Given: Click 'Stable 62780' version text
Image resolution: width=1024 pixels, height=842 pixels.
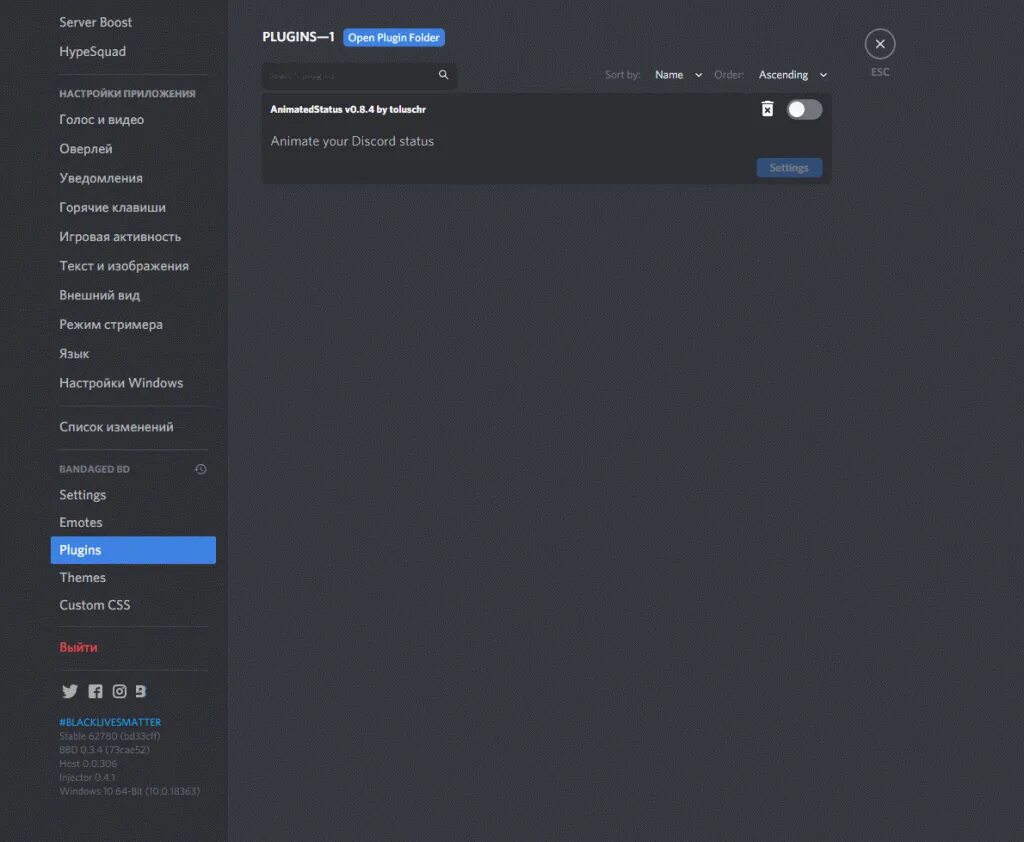Looking at the screenshot, I should (110, 736).
